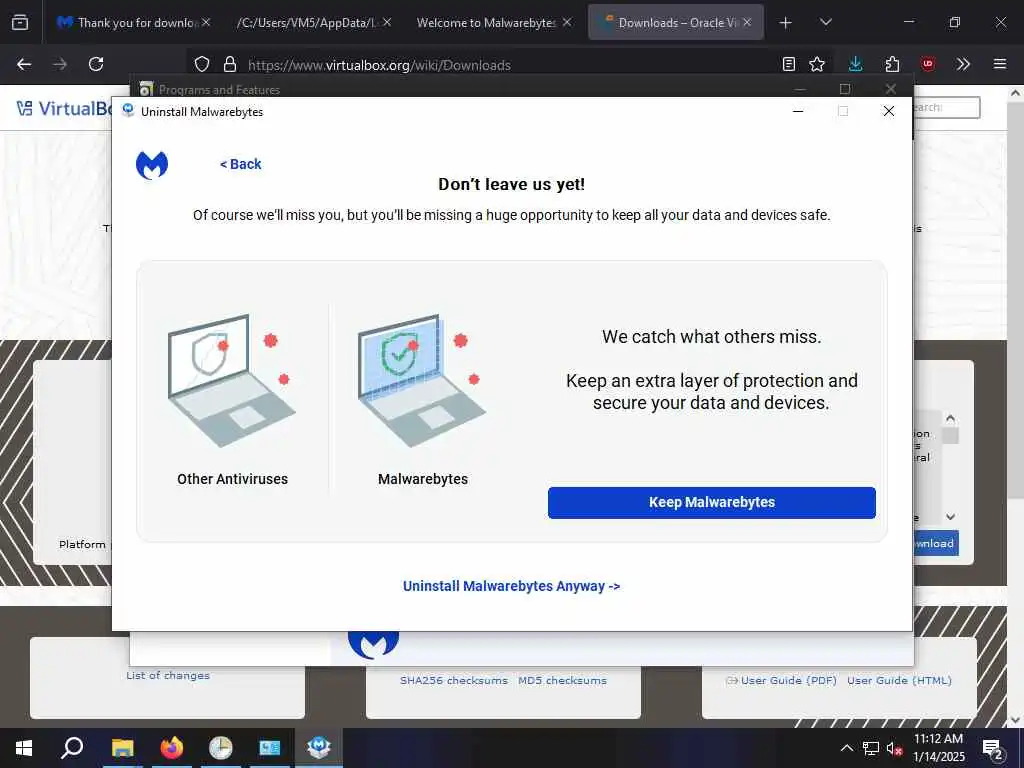
Task: Open a new browser tab
Action: pyautogui.click(x=786, y=23)
